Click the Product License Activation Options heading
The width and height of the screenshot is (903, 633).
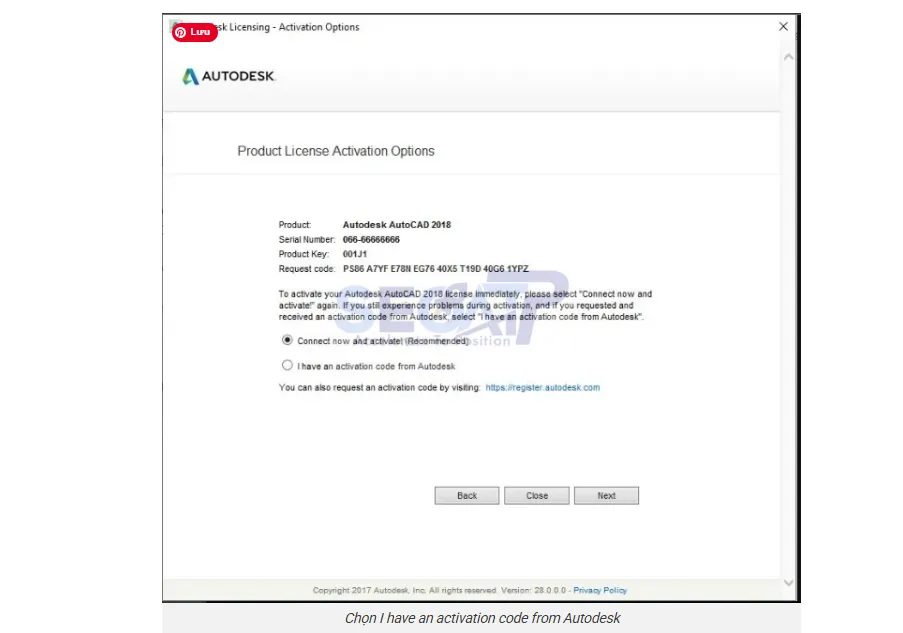pyautogui.click(x=335, y=150)
